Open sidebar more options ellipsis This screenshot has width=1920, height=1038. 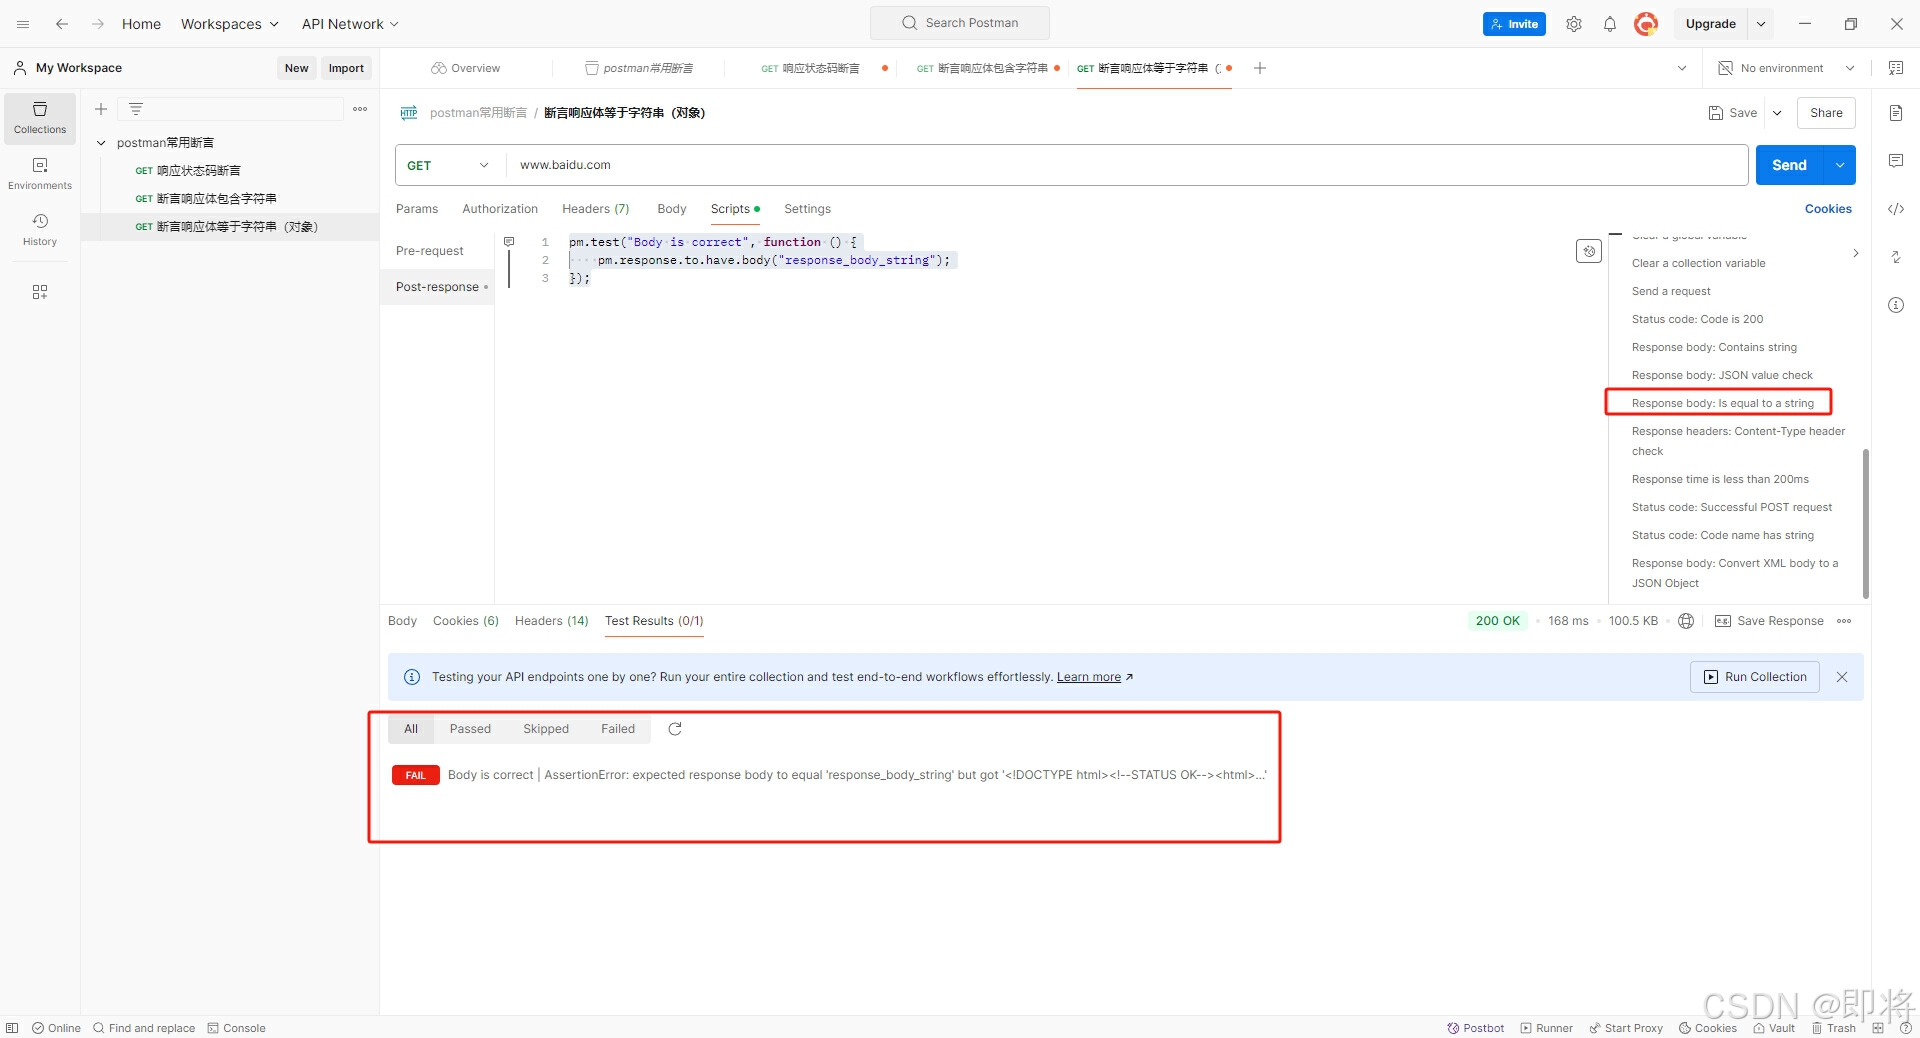[360, 109]
